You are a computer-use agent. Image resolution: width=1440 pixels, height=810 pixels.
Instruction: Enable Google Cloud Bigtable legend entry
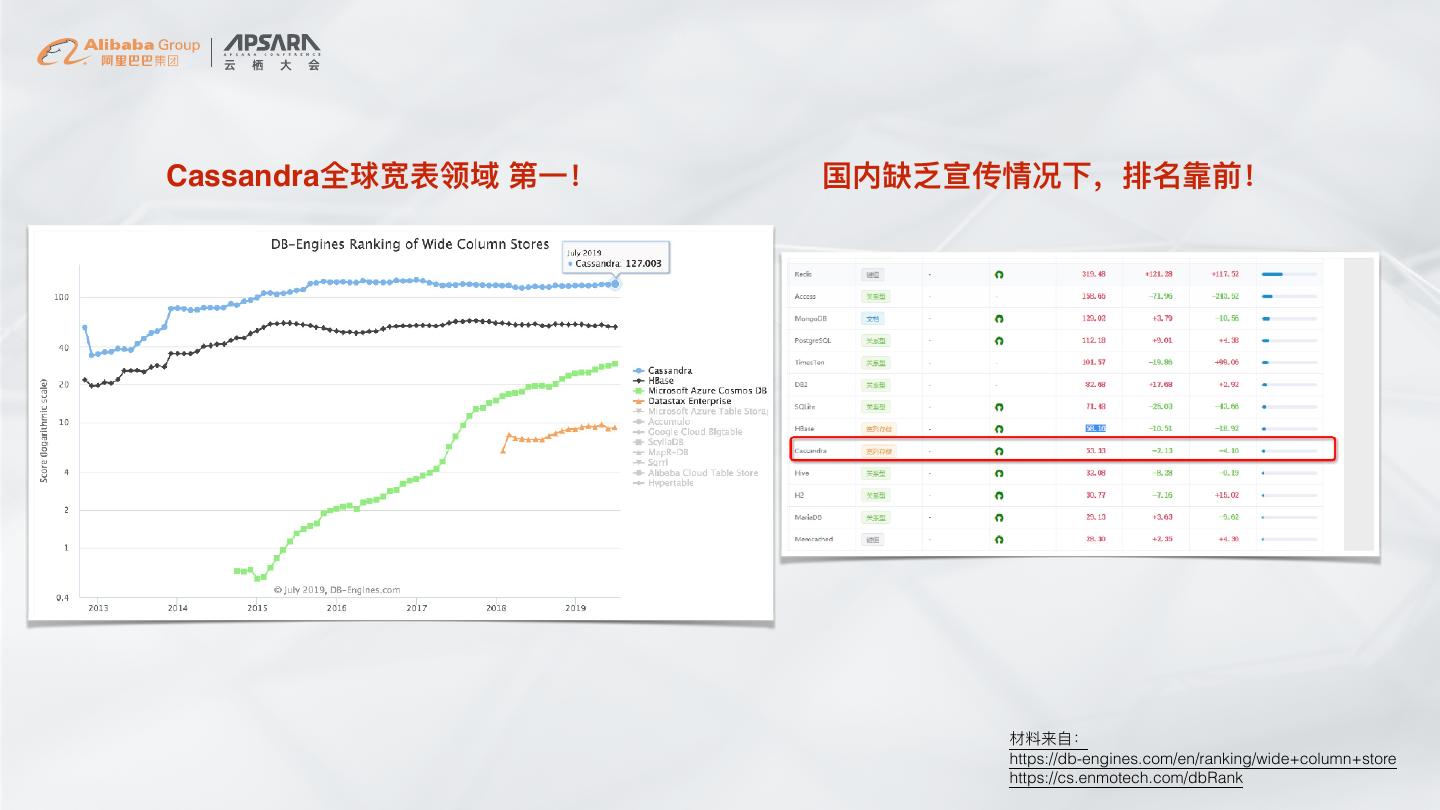[x=688, y=431]
